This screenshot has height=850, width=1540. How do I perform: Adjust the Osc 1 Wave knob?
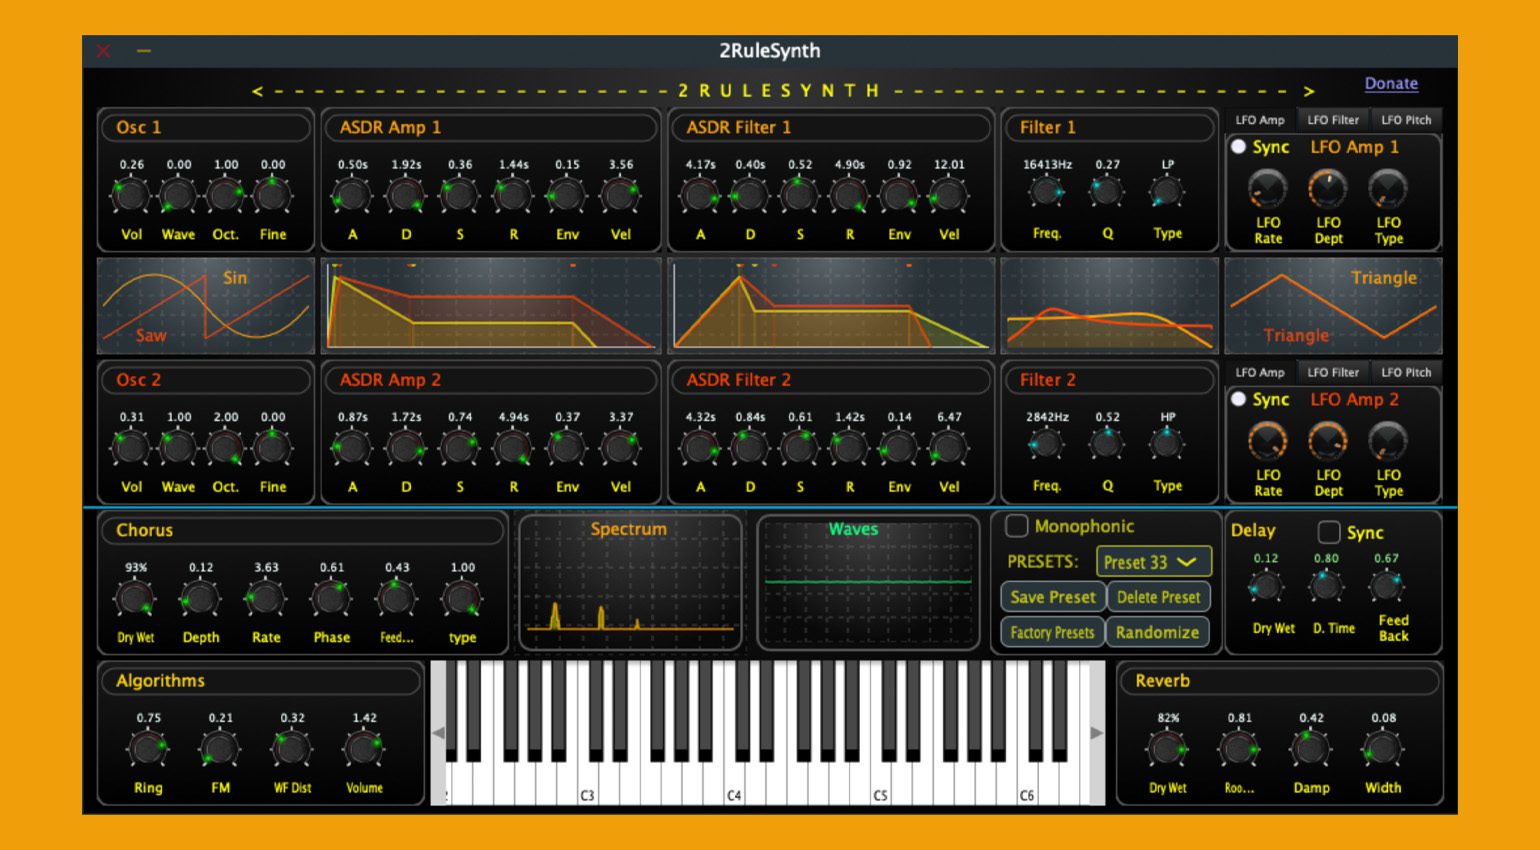[x=178, y=195]
